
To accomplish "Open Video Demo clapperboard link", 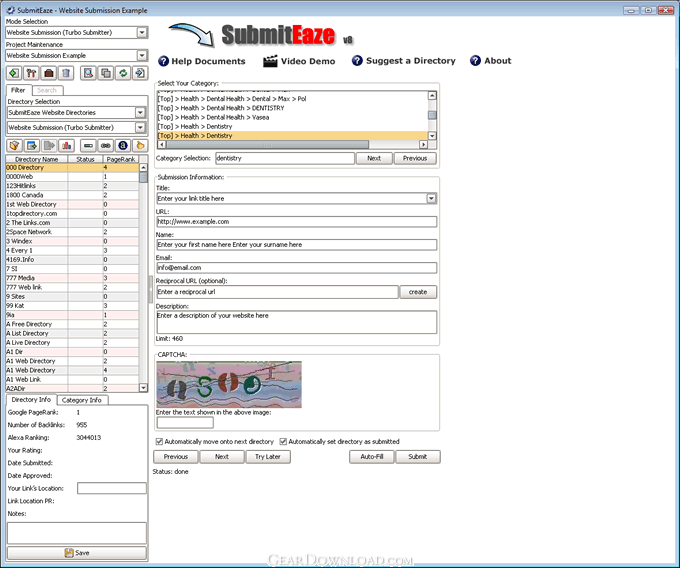I will [x=298, y=61].
